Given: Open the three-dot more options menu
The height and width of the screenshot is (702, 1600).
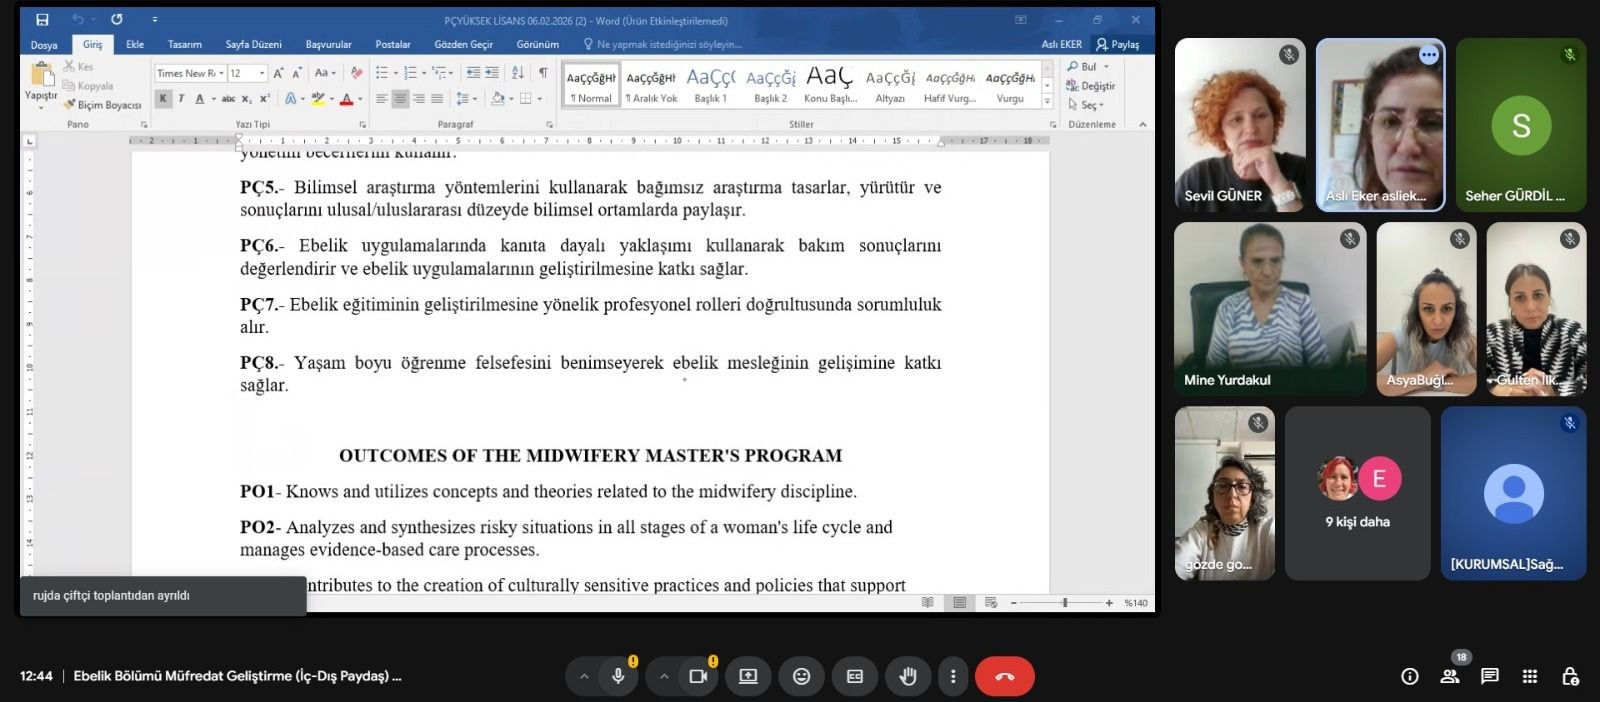Looking at the screenshot, I should pyautogui.click(x=952, y=677).
